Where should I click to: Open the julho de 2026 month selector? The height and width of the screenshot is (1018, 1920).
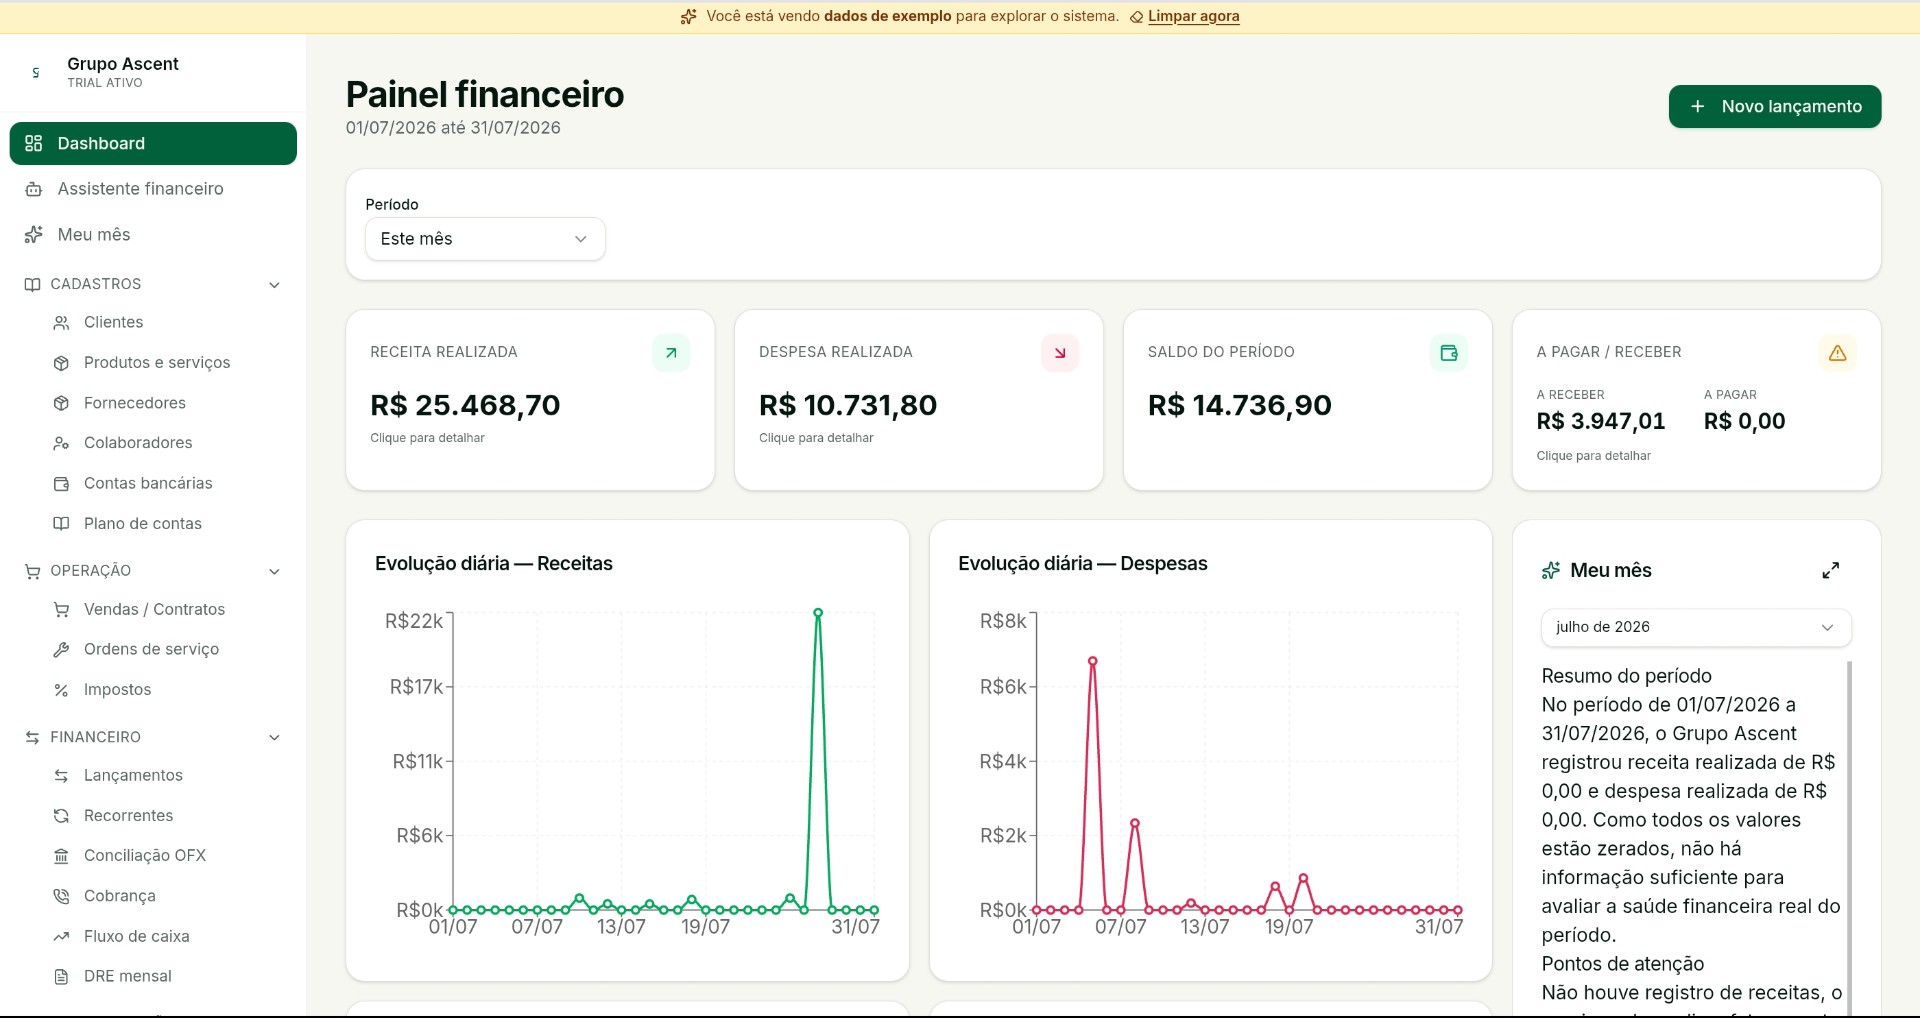[x=1696, y=627]
